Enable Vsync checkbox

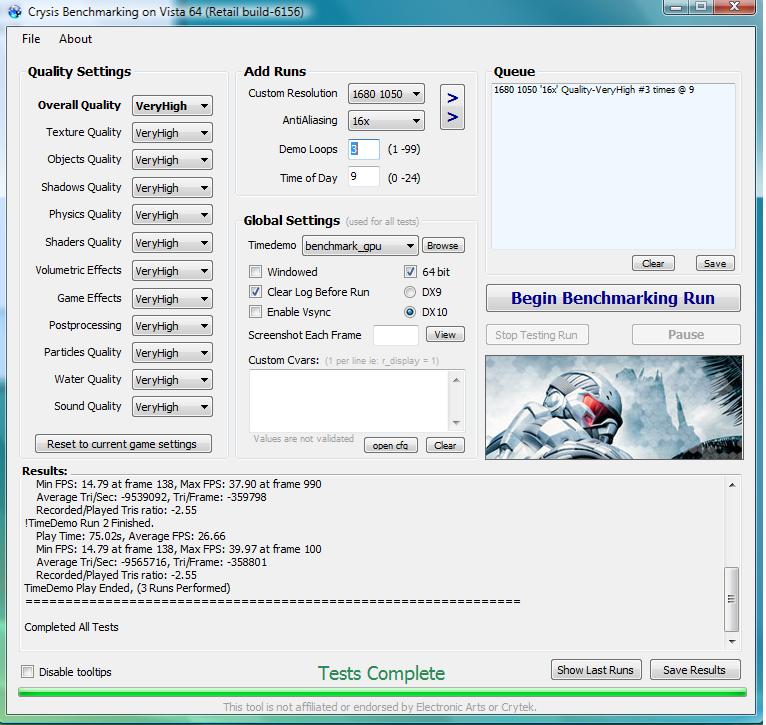pos(255,312)
